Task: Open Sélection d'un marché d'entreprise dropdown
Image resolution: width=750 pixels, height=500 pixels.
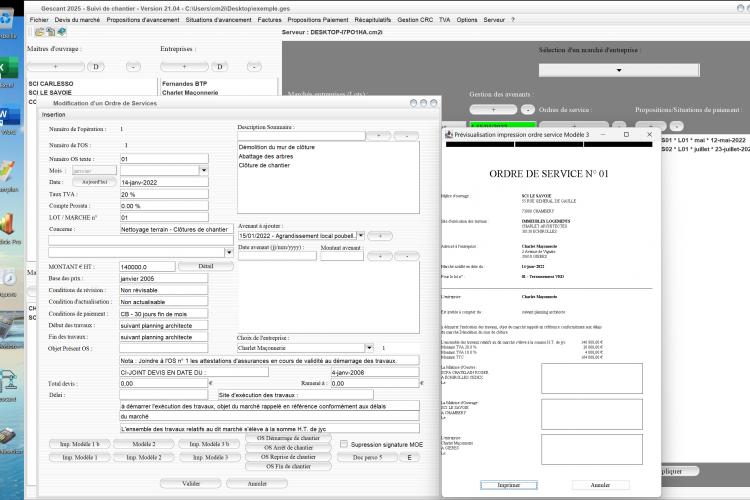Action: tap(619, 70)
